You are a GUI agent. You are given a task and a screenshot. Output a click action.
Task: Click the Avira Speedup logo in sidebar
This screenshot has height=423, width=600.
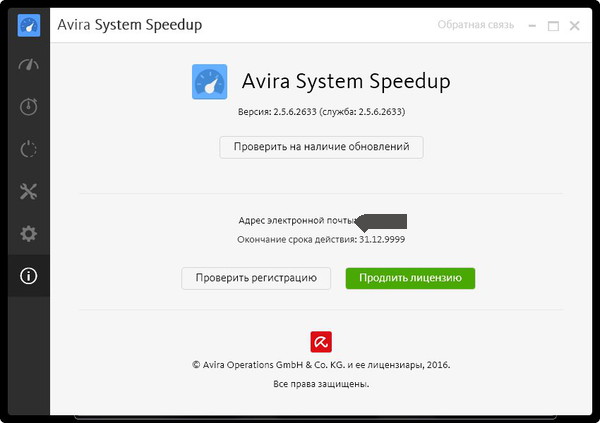click(28, 24)
